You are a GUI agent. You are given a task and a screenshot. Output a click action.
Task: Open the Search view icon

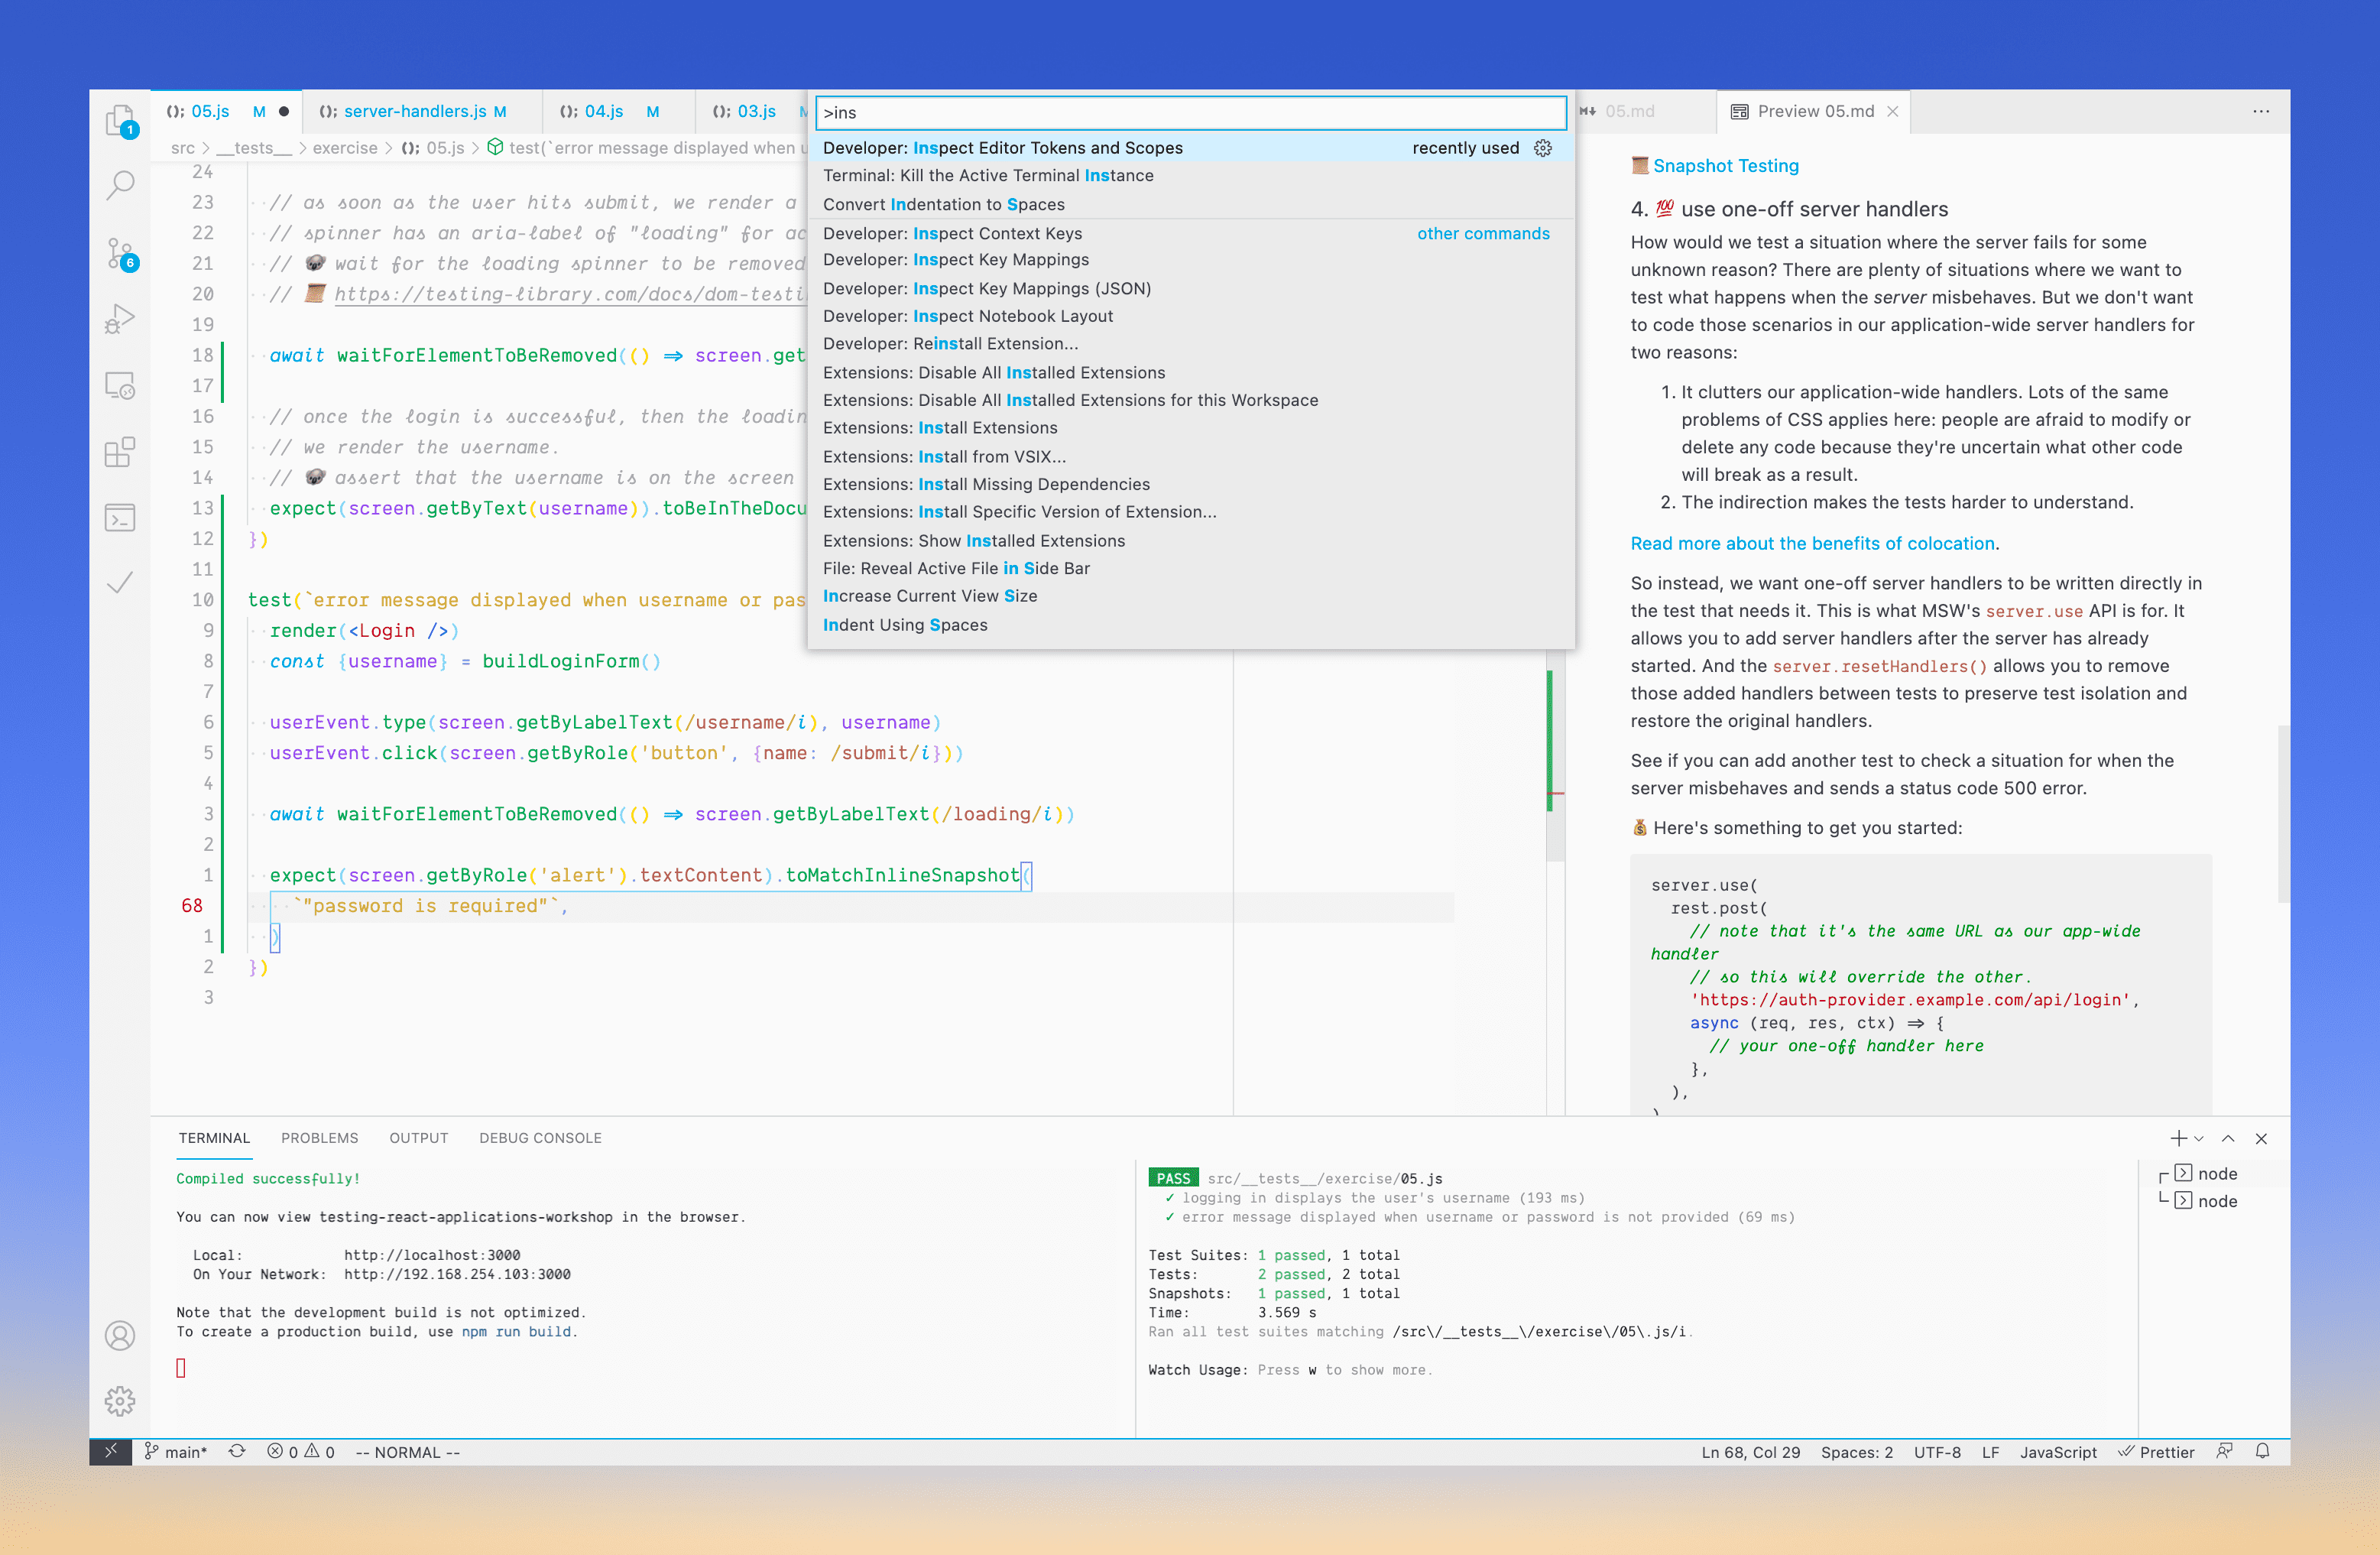120,185
